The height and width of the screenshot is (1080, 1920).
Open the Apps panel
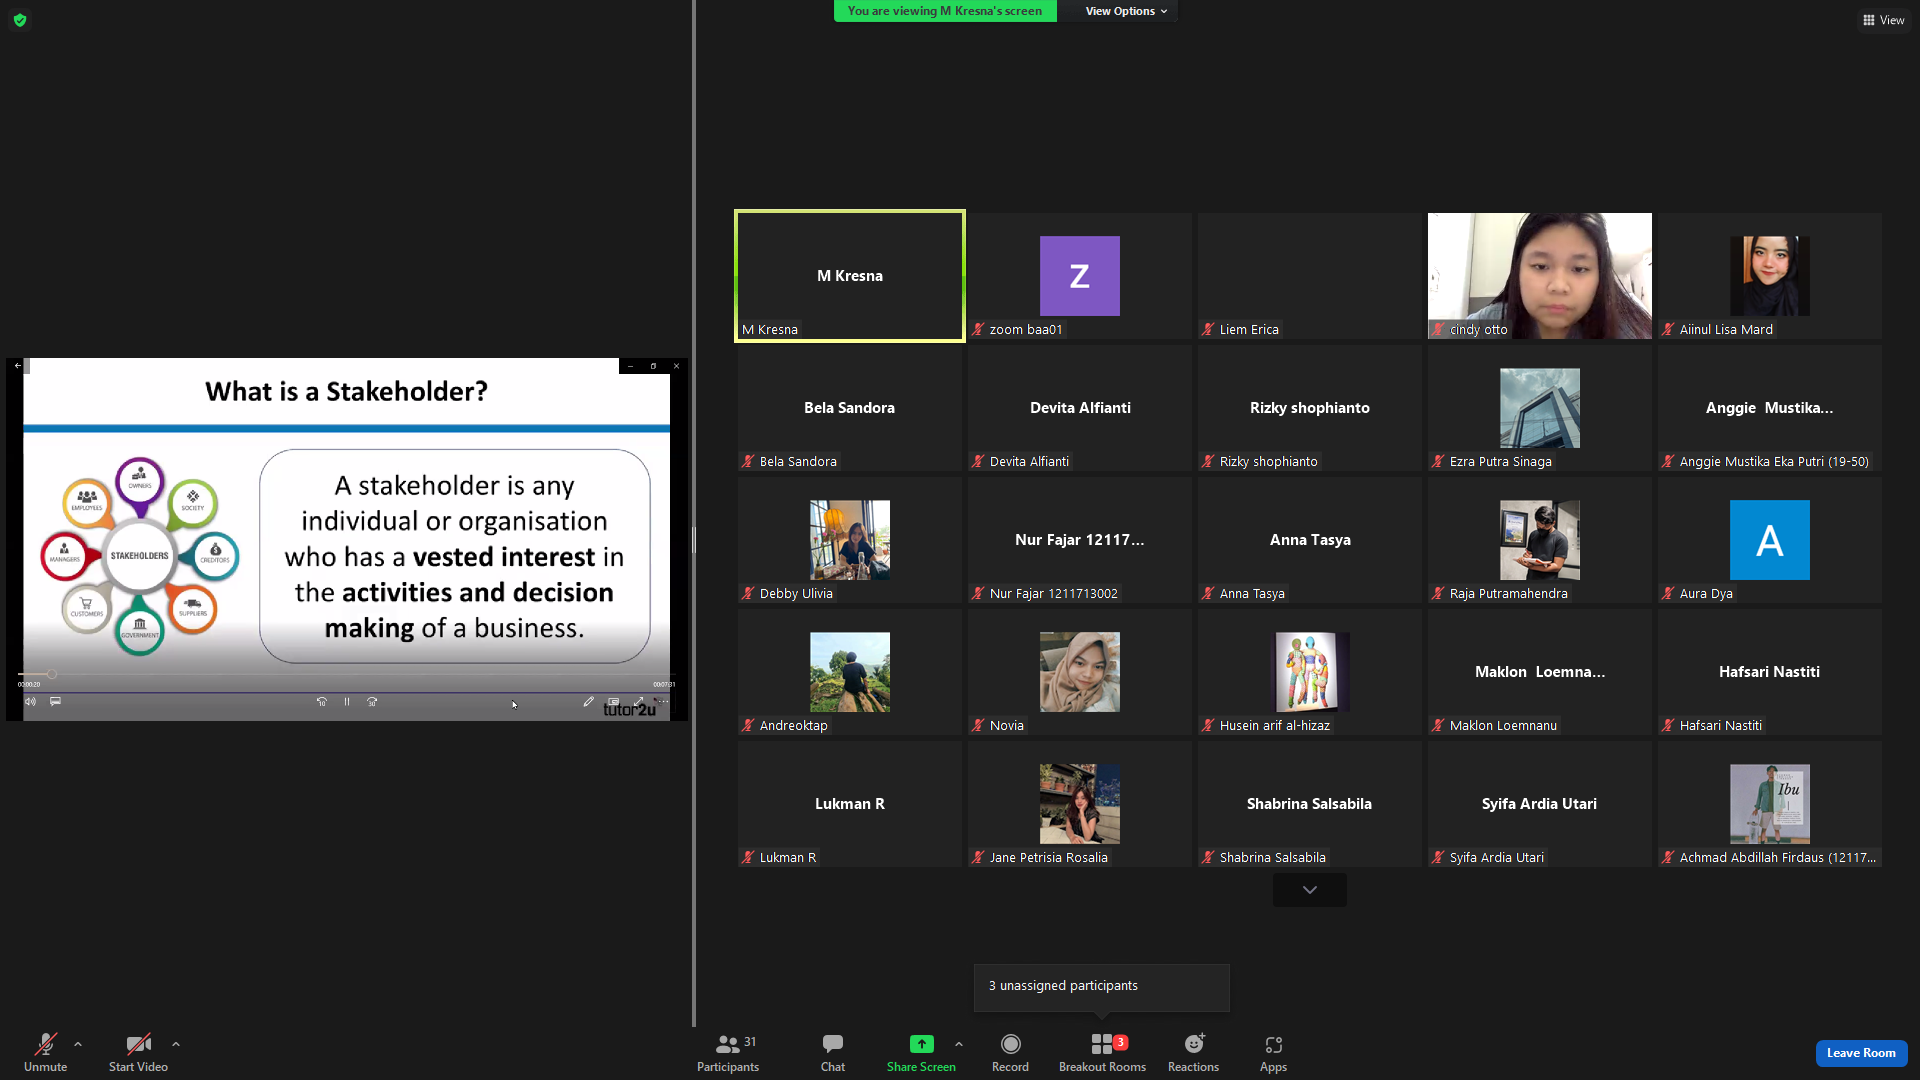(x=1273, y=1053)
